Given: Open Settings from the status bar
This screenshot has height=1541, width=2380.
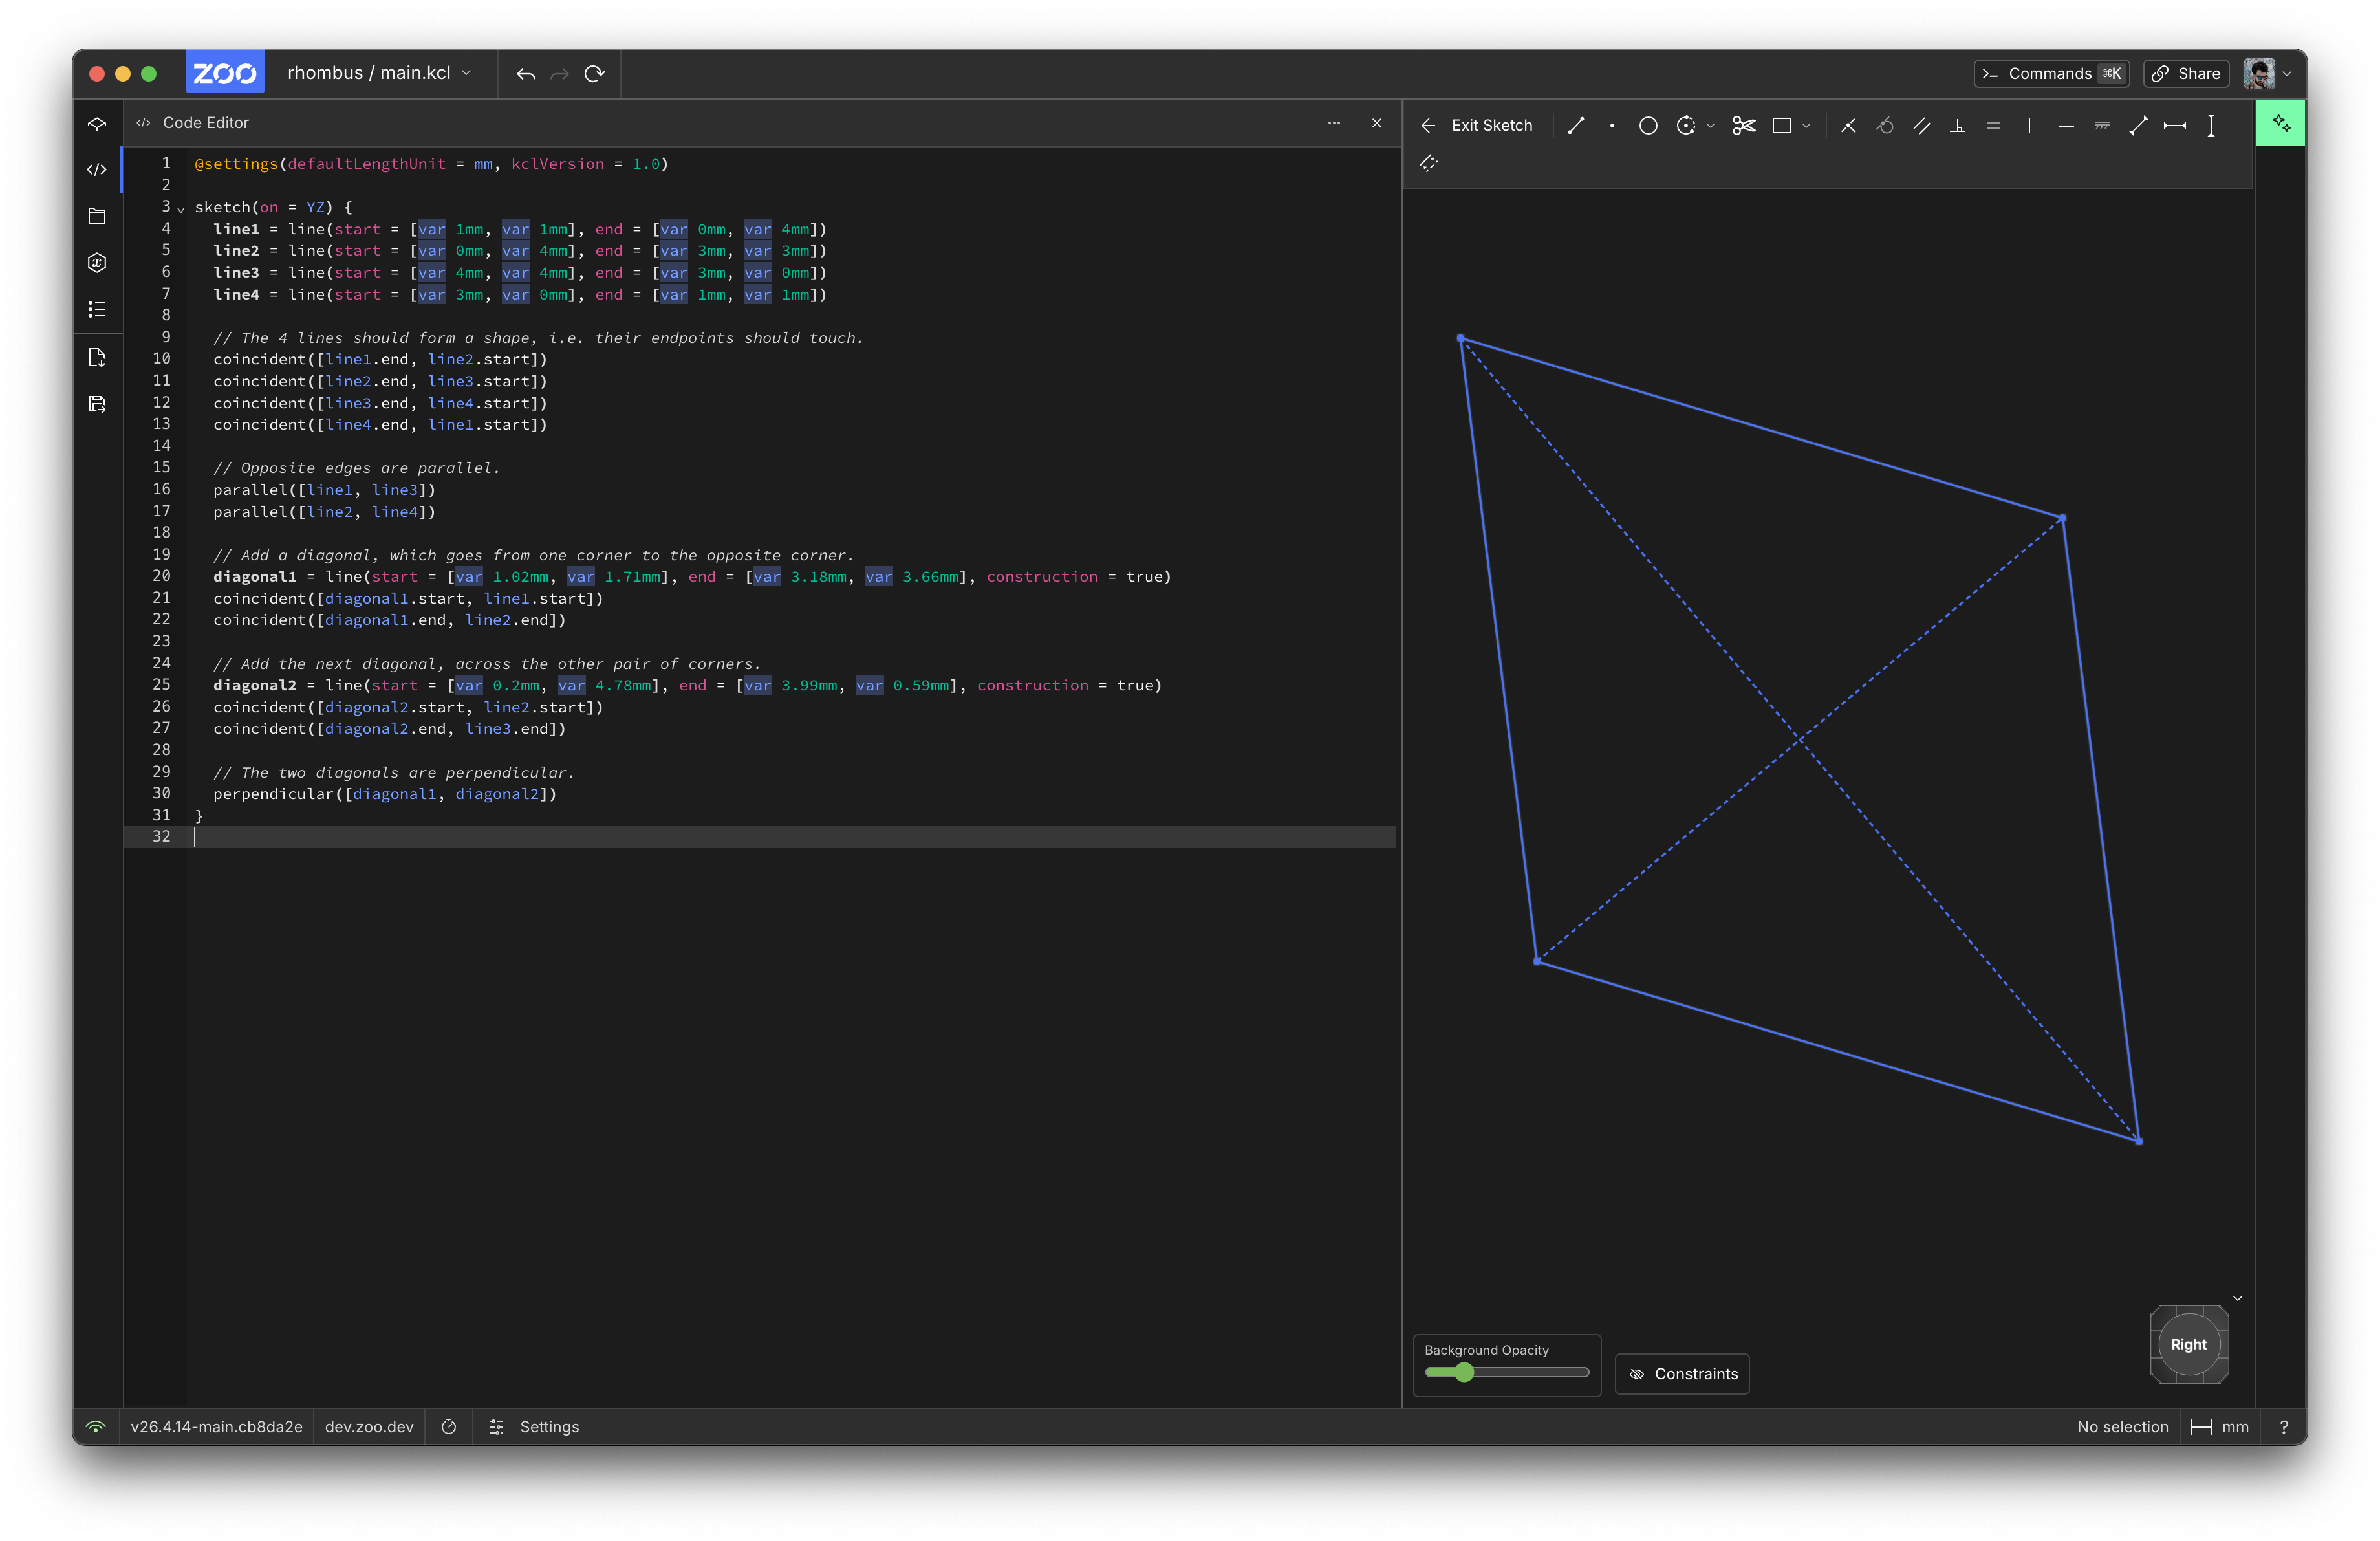Looking at the screenshot, I should (534, 1427).
